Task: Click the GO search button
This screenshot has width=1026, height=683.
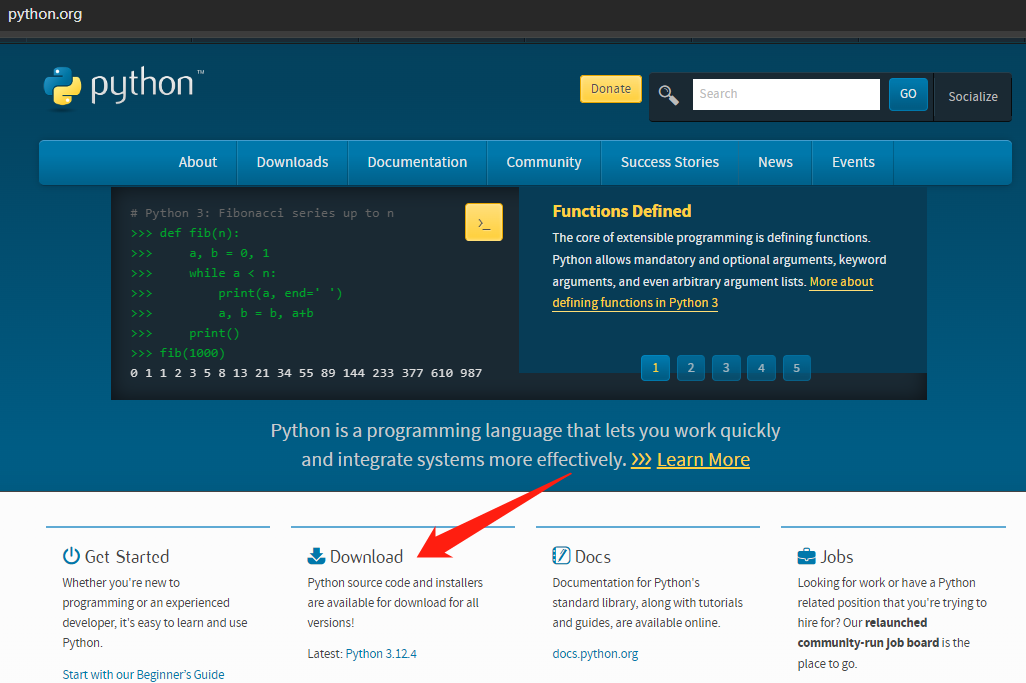Action: point(908,94)
